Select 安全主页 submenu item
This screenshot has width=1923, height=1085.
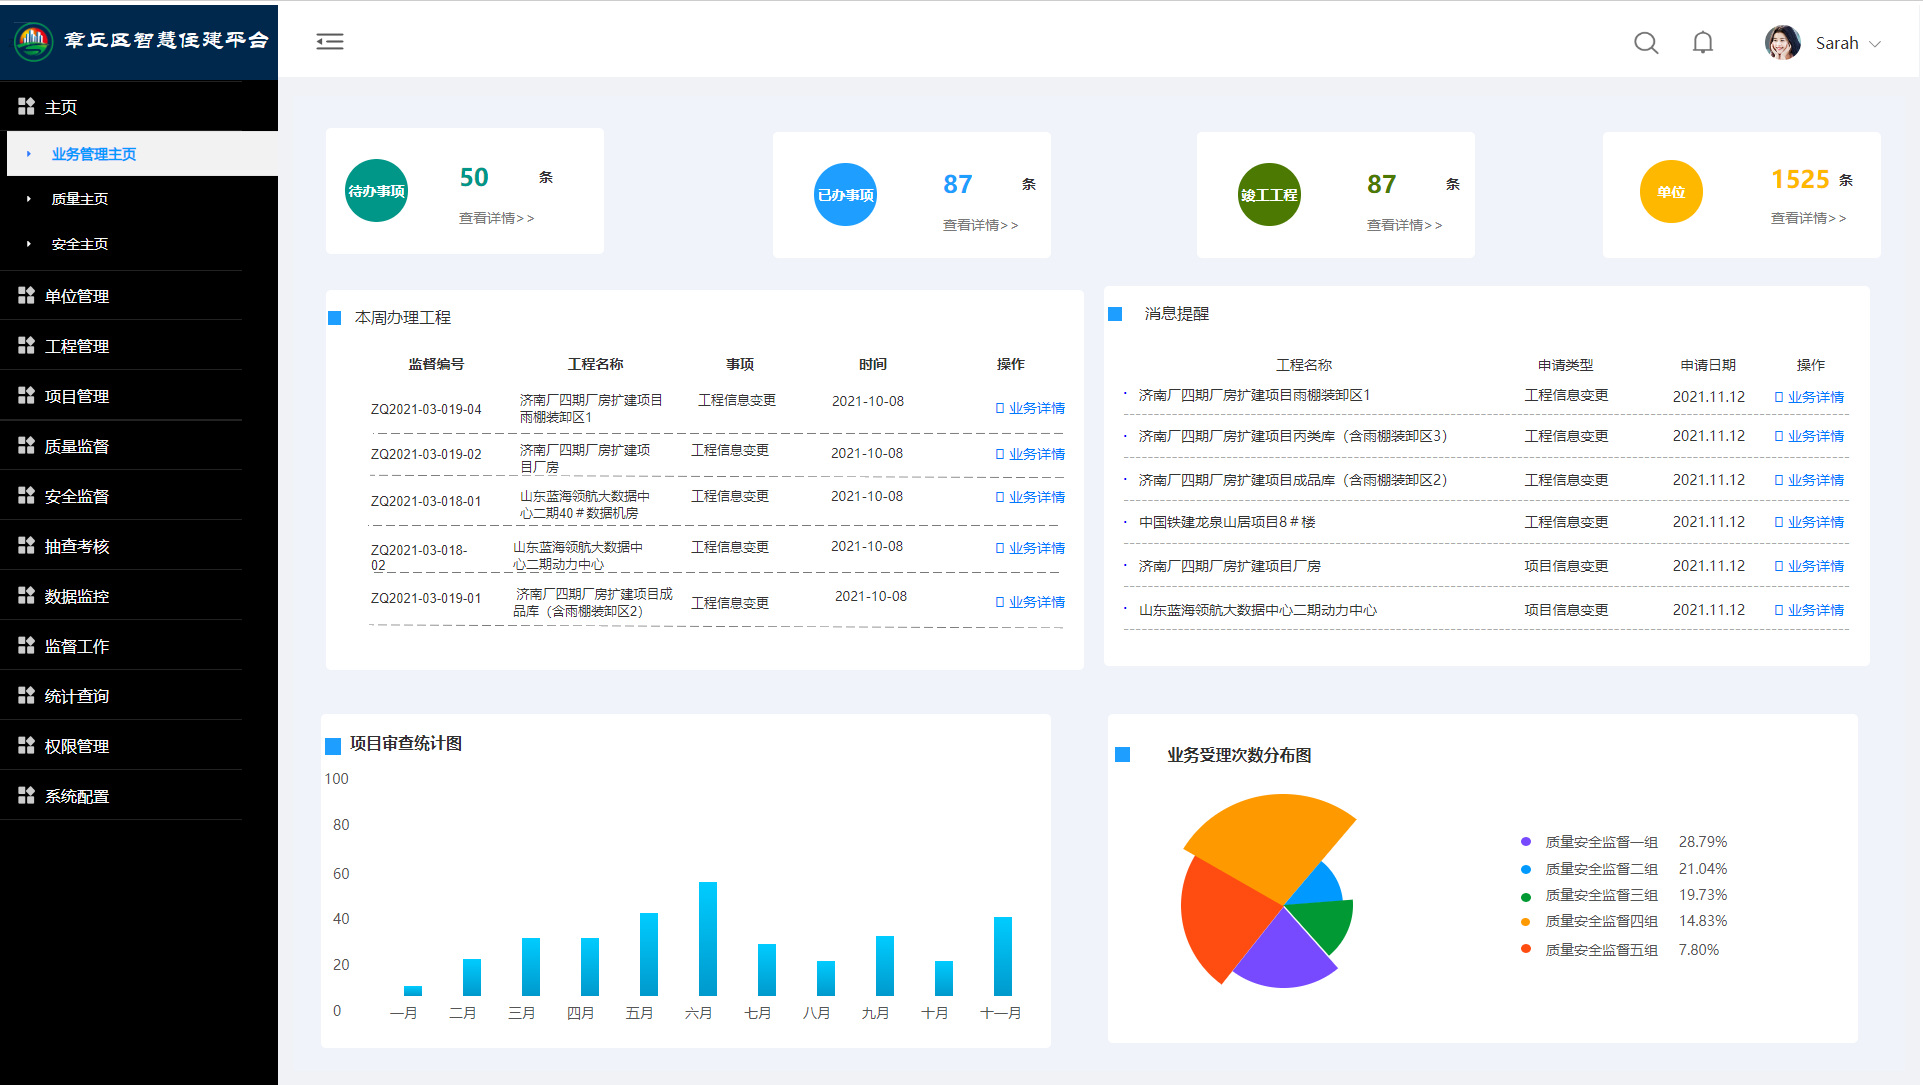(x=80, y=244)
